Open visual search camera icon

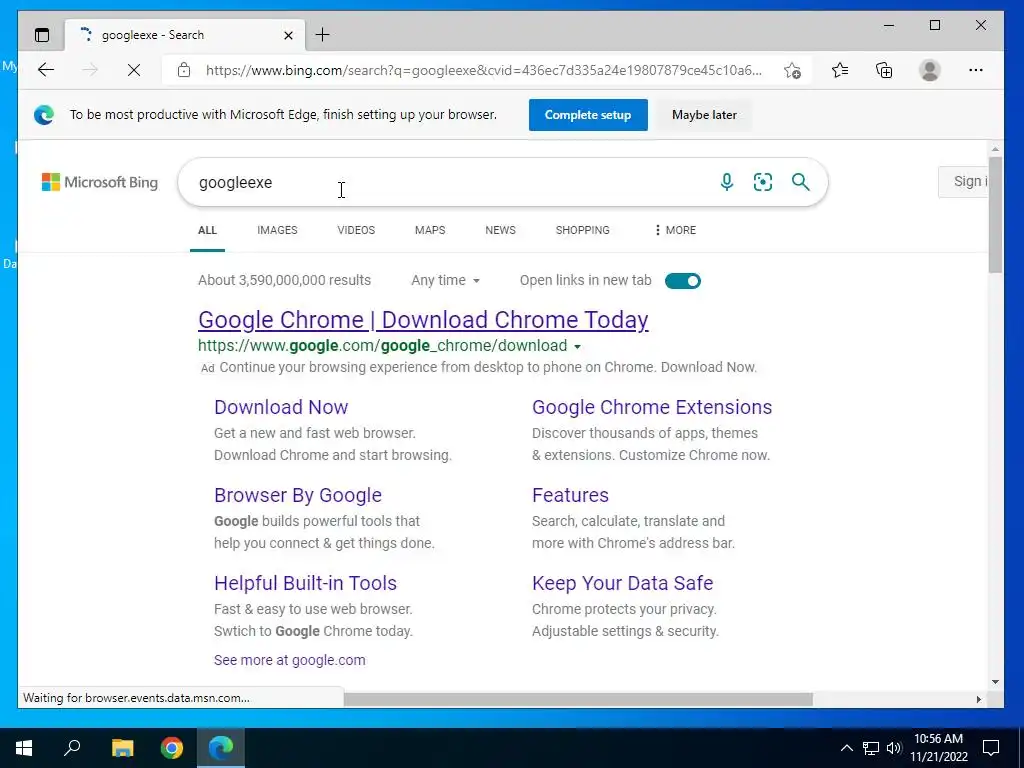[x=763, y=182]
